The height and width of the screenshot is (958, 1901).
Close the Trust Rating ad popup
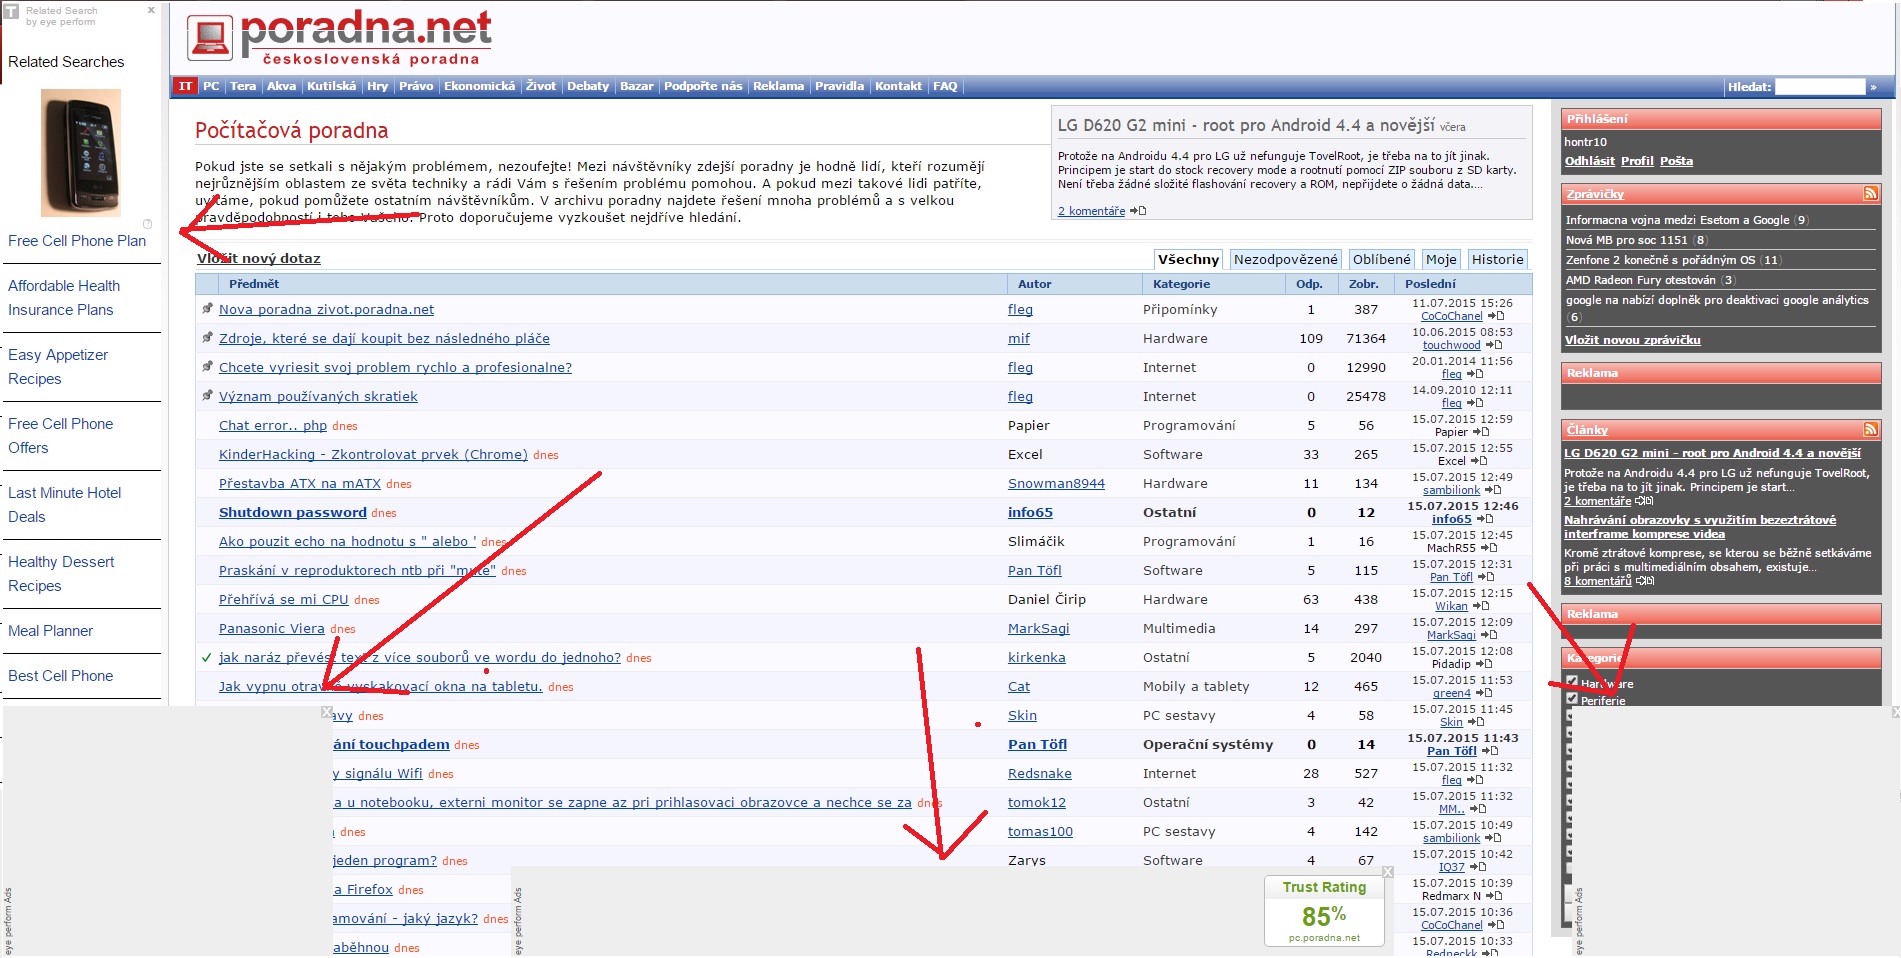tap(1387, 872)
